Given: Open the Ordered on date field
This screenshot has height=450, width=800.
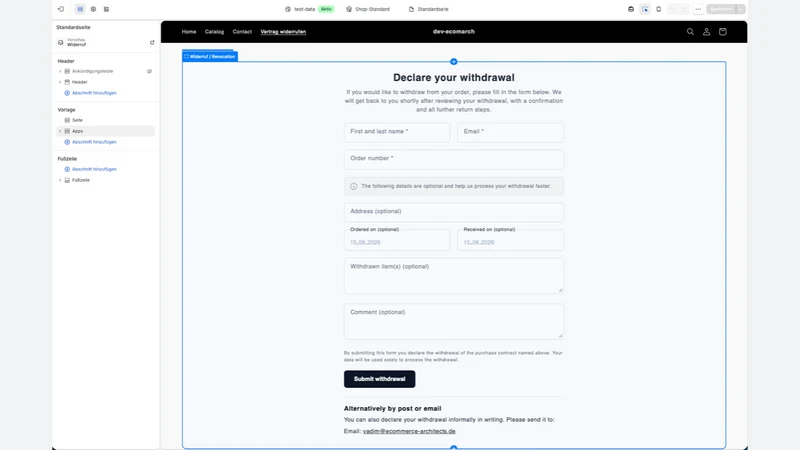Looking at the screenshot, I should click(397, 240).
